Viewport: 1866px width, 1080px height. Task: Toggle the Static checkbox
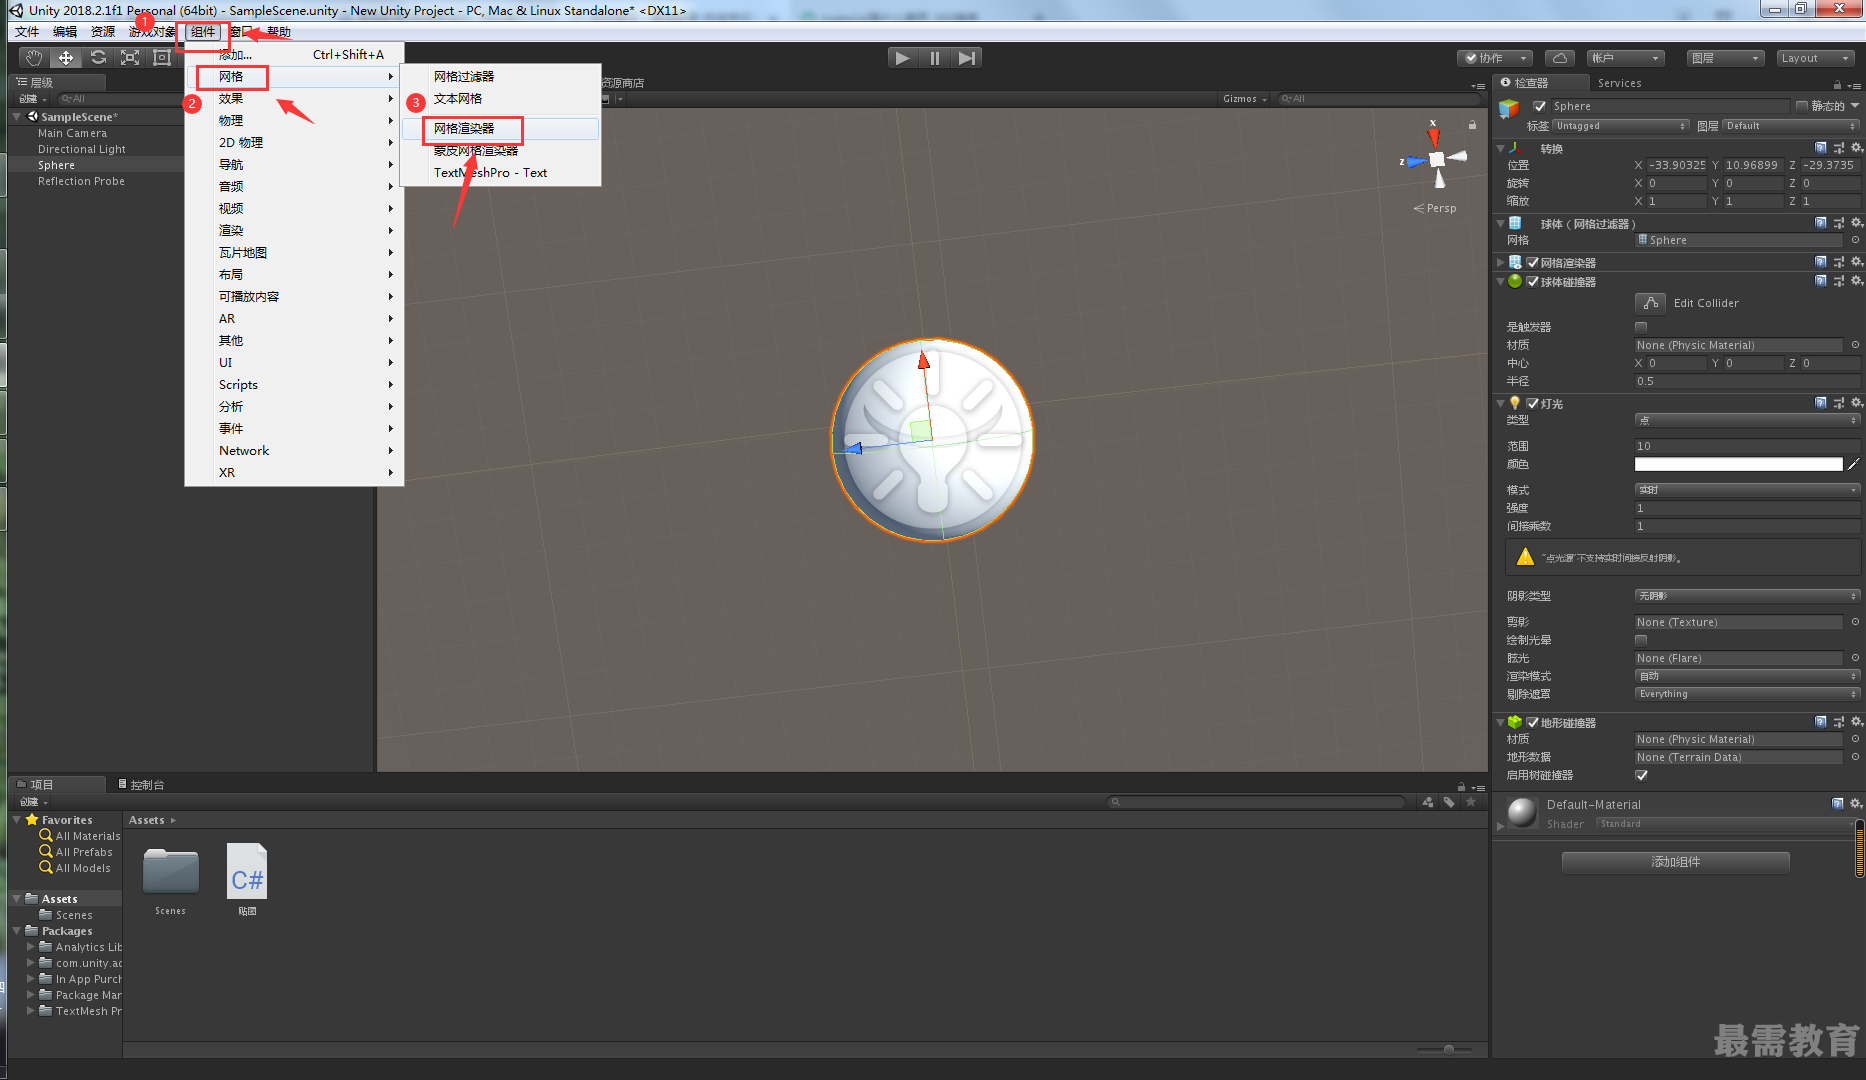(x=1802, y=106)
